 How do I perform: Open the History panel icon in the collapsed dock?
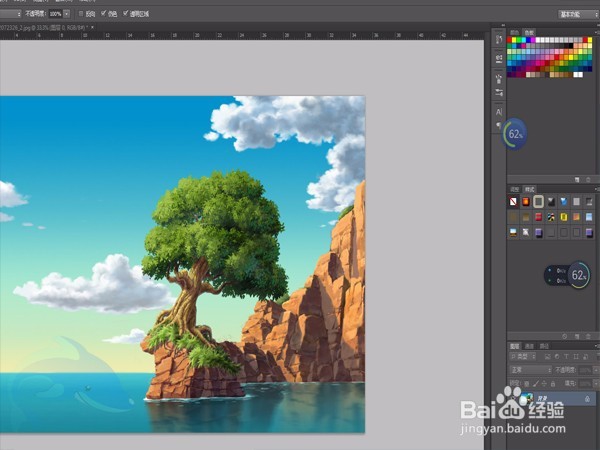pyautogui.click(x=499, y=39)
